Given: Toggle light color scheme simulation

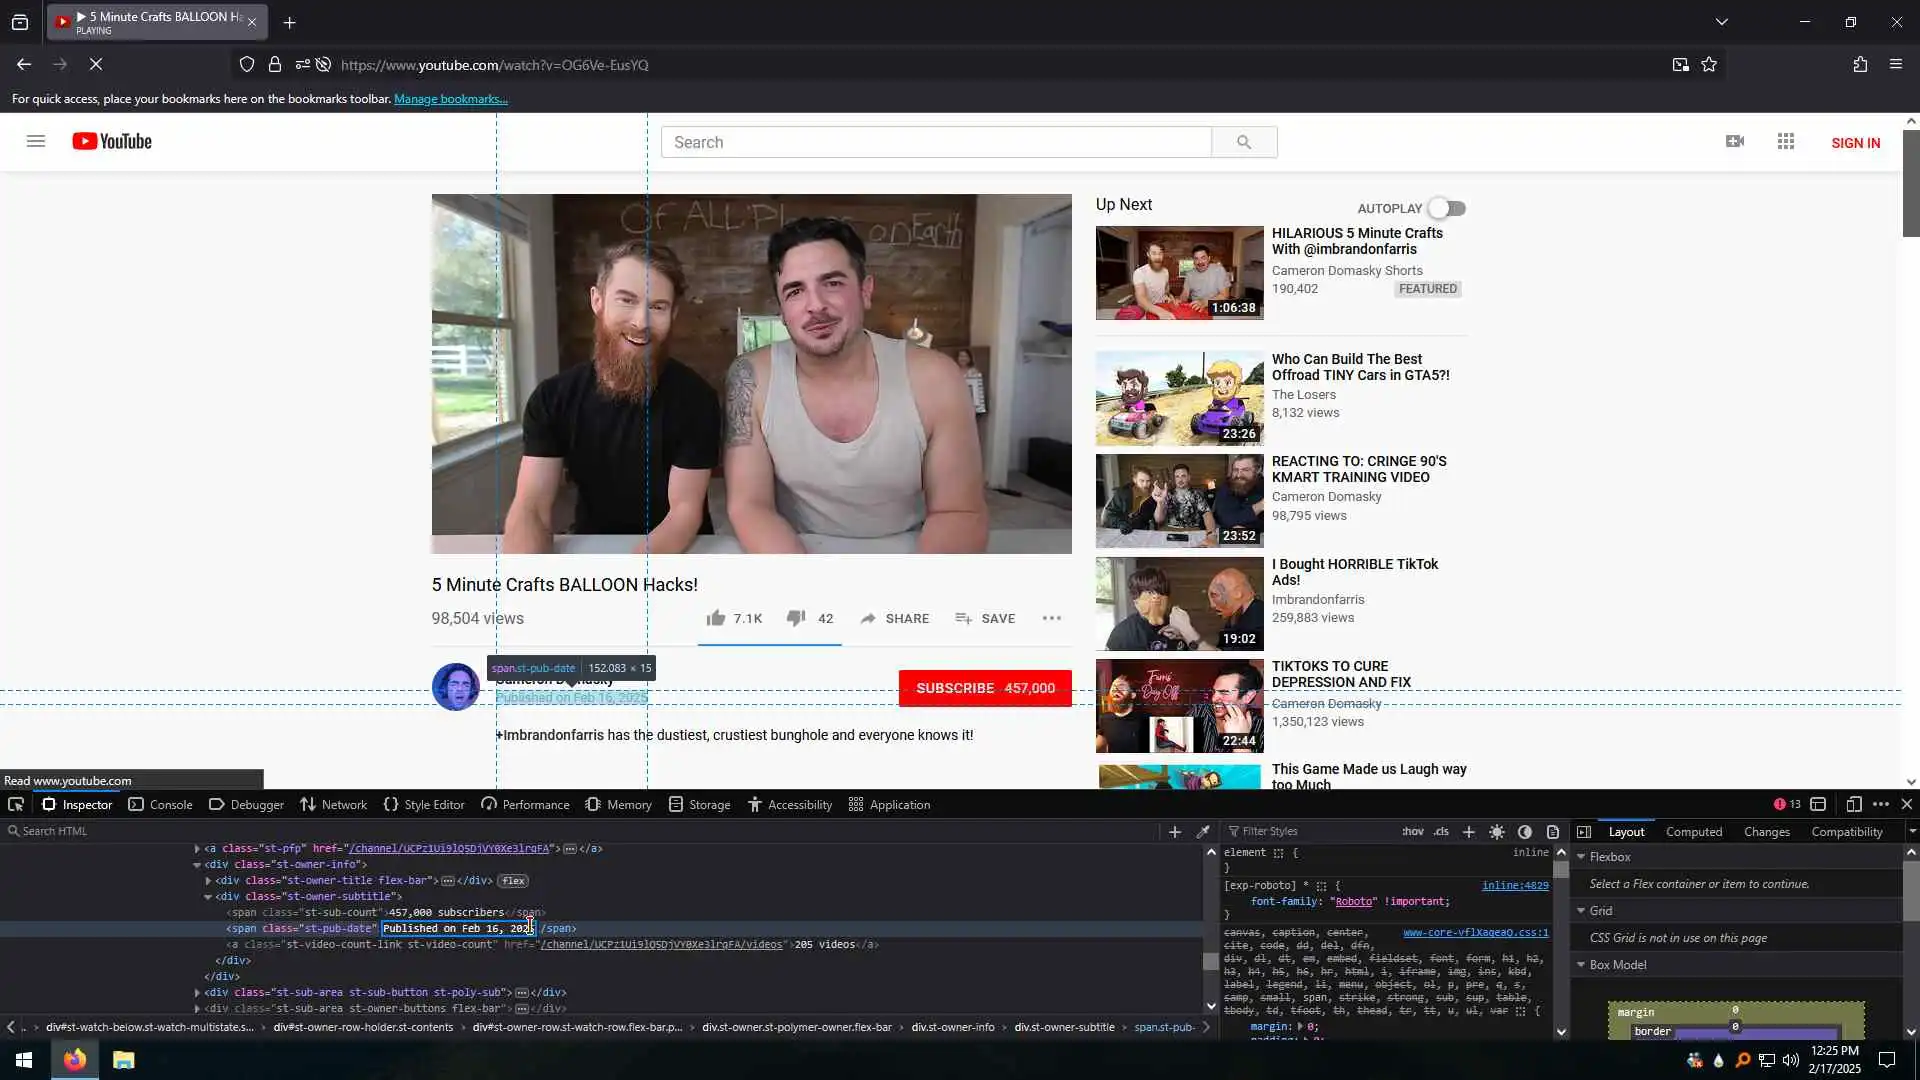Looking at the screenshot, I should pyautogui.click(x=1497, y=832).
